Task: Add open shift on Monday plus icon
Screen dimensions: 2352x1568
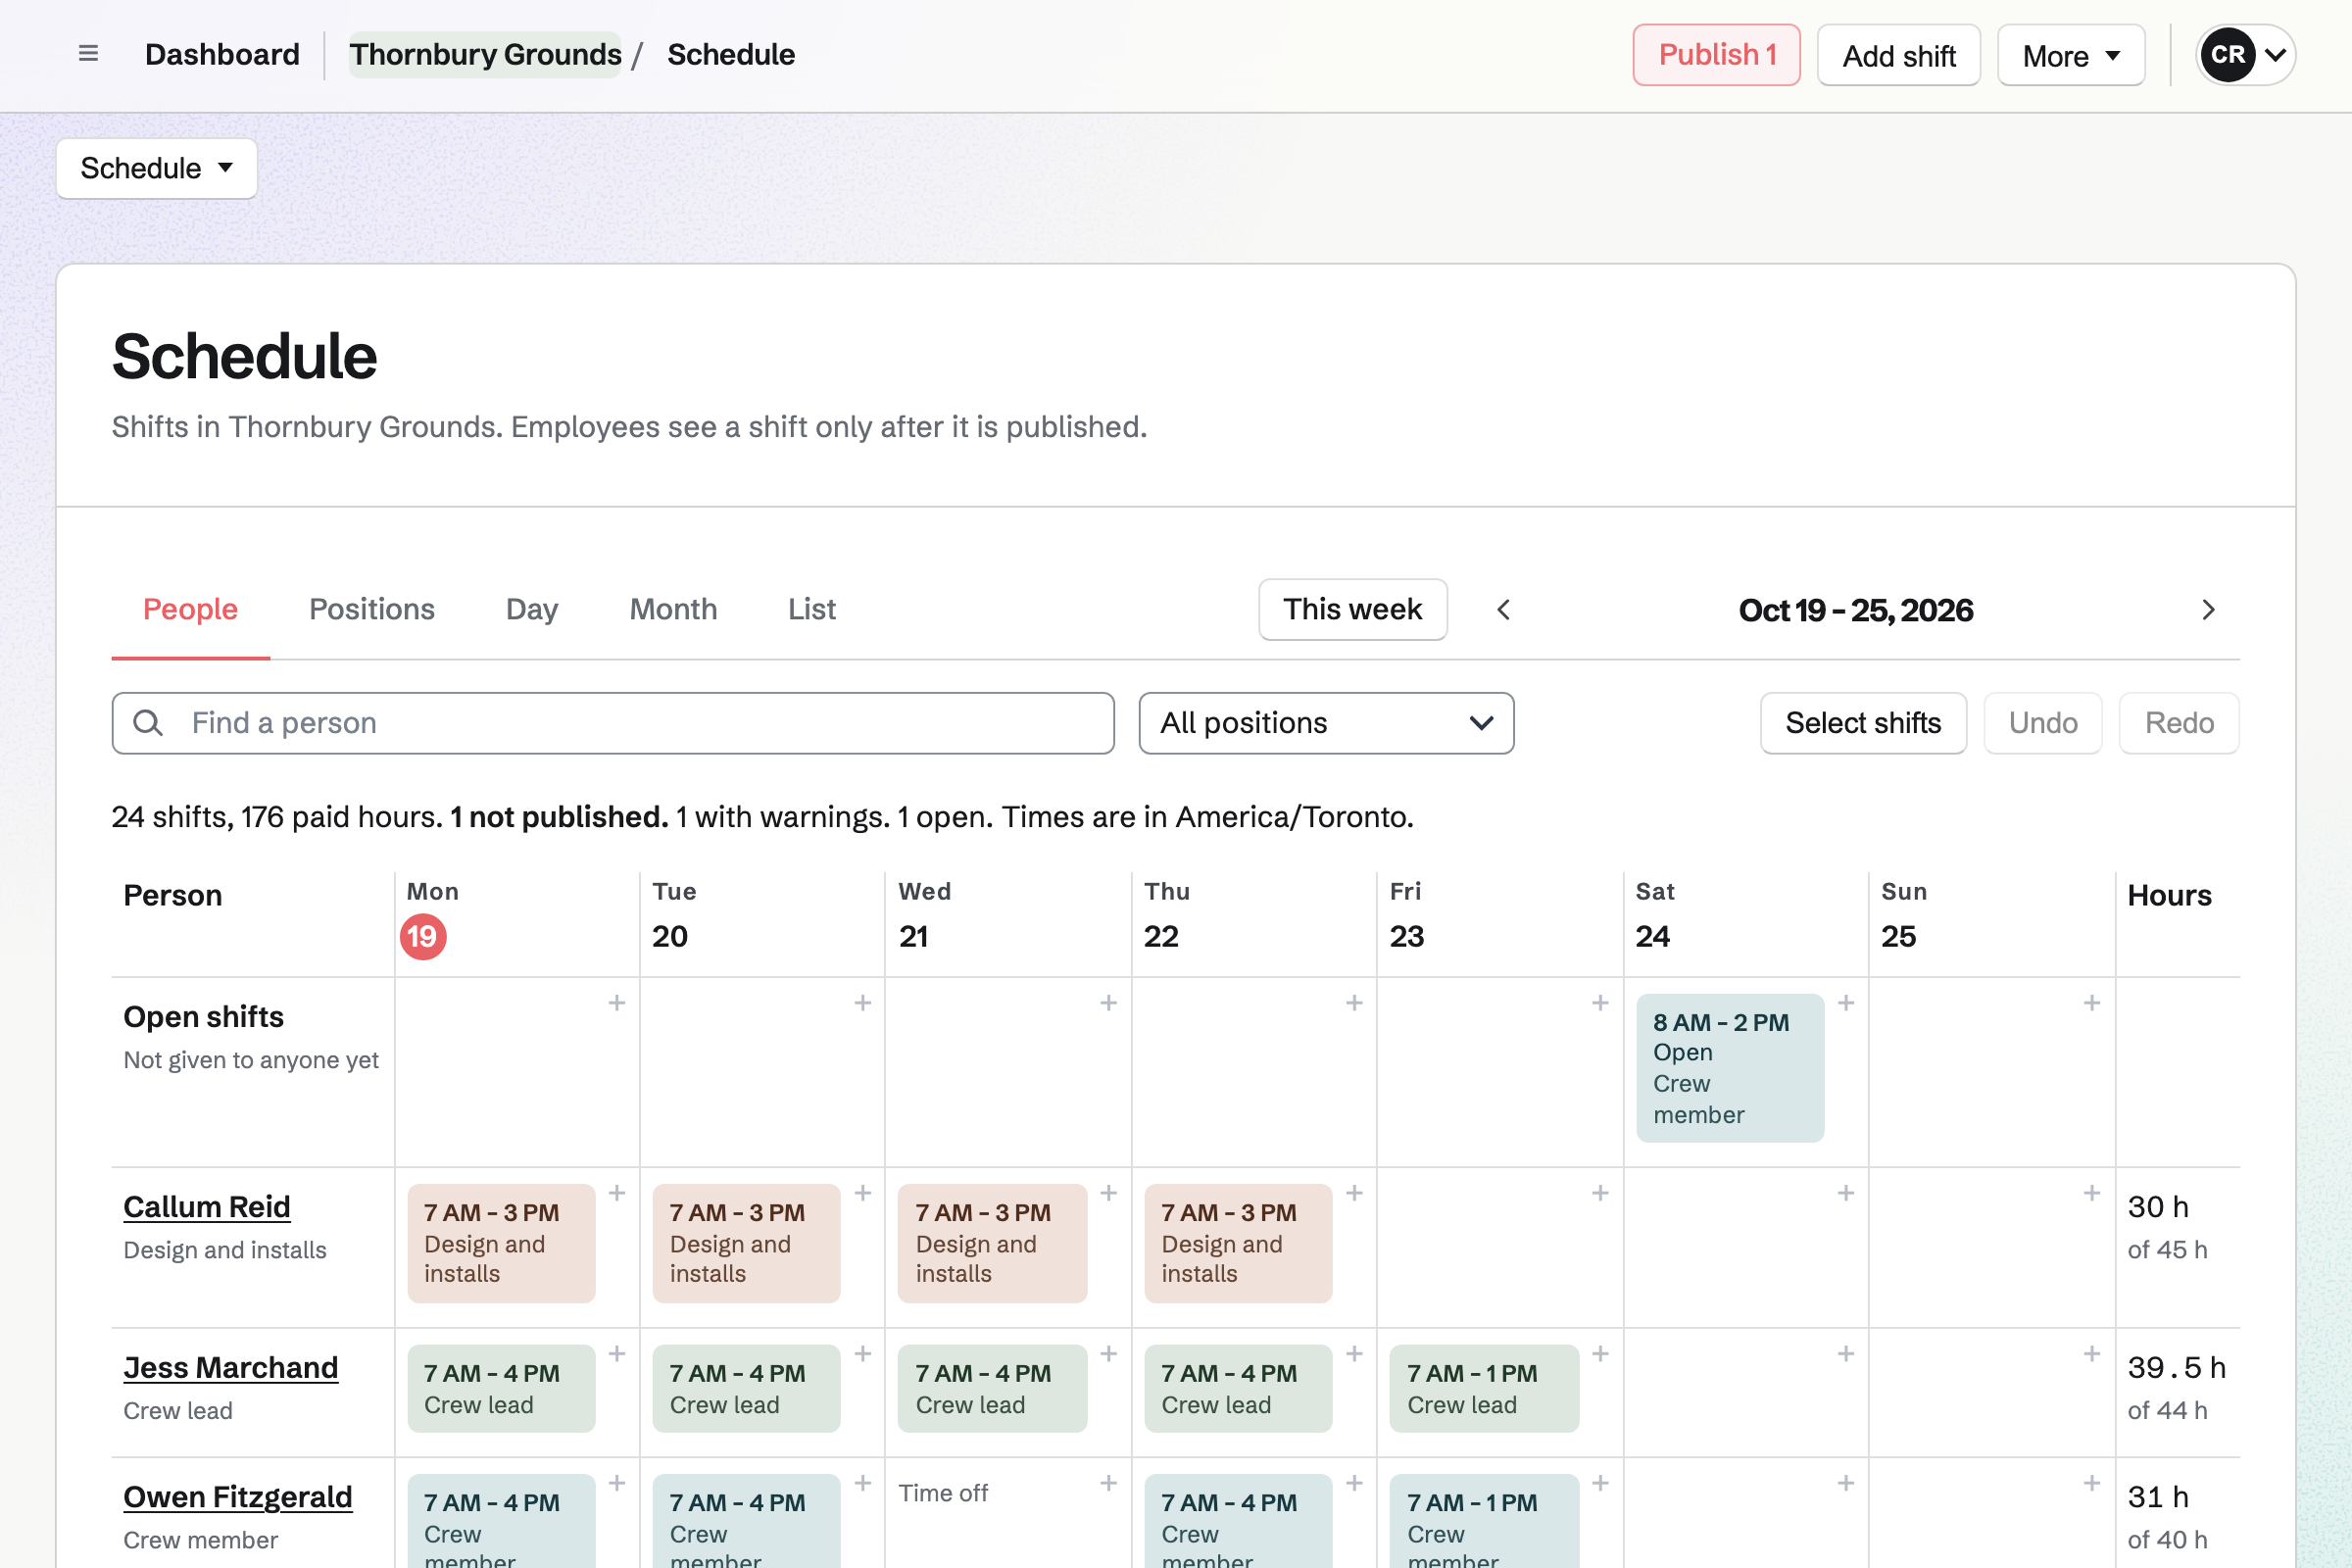Action: click(617, 1003)
